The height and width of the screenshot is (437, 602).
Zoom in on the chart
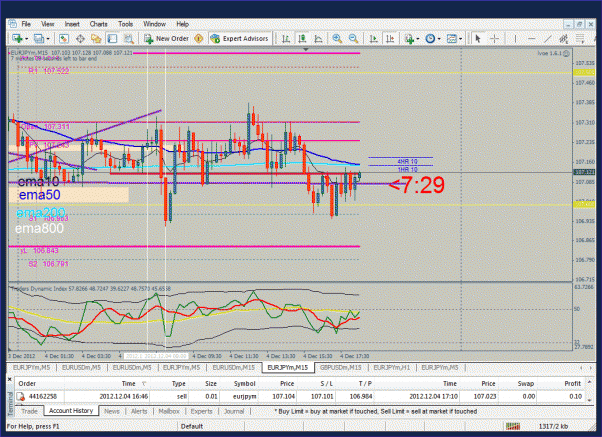pyautogui.click(x=337, y=38)
